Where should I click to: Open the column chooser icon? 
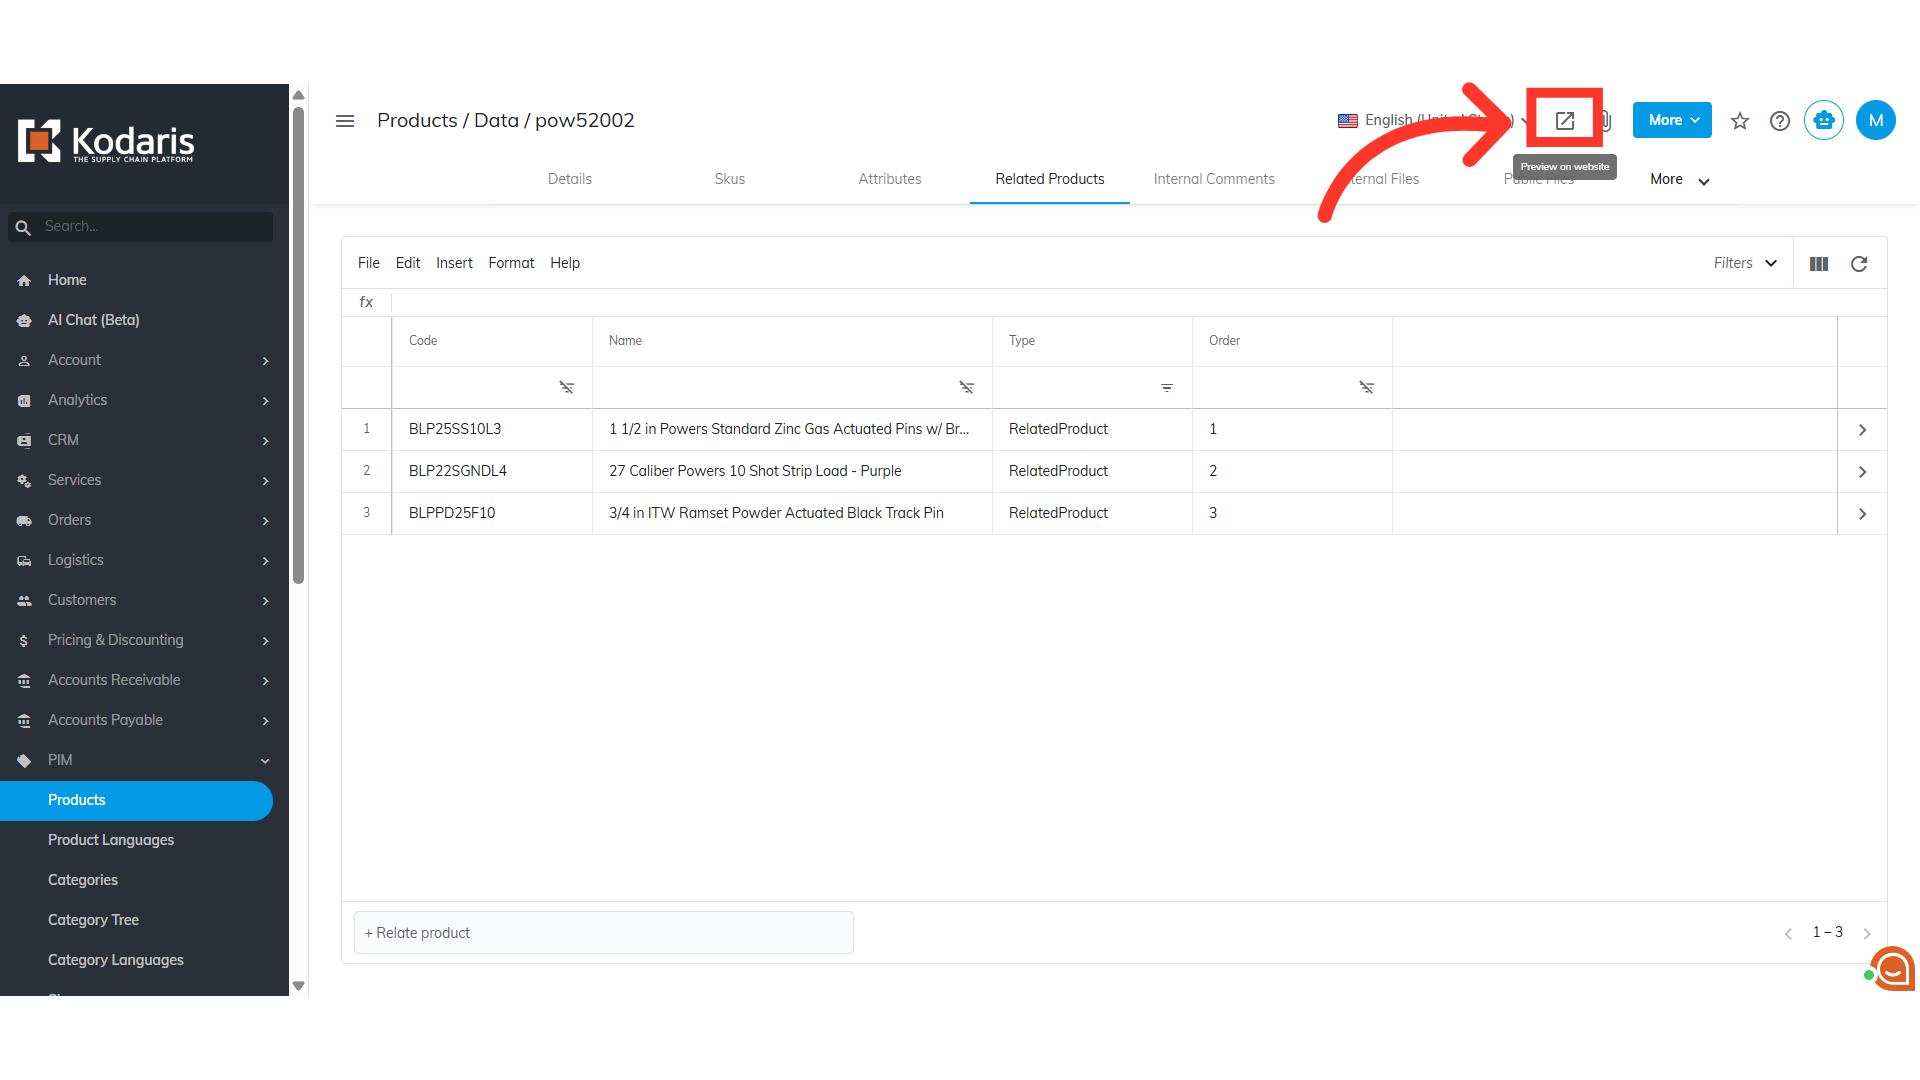(1819, 264)
